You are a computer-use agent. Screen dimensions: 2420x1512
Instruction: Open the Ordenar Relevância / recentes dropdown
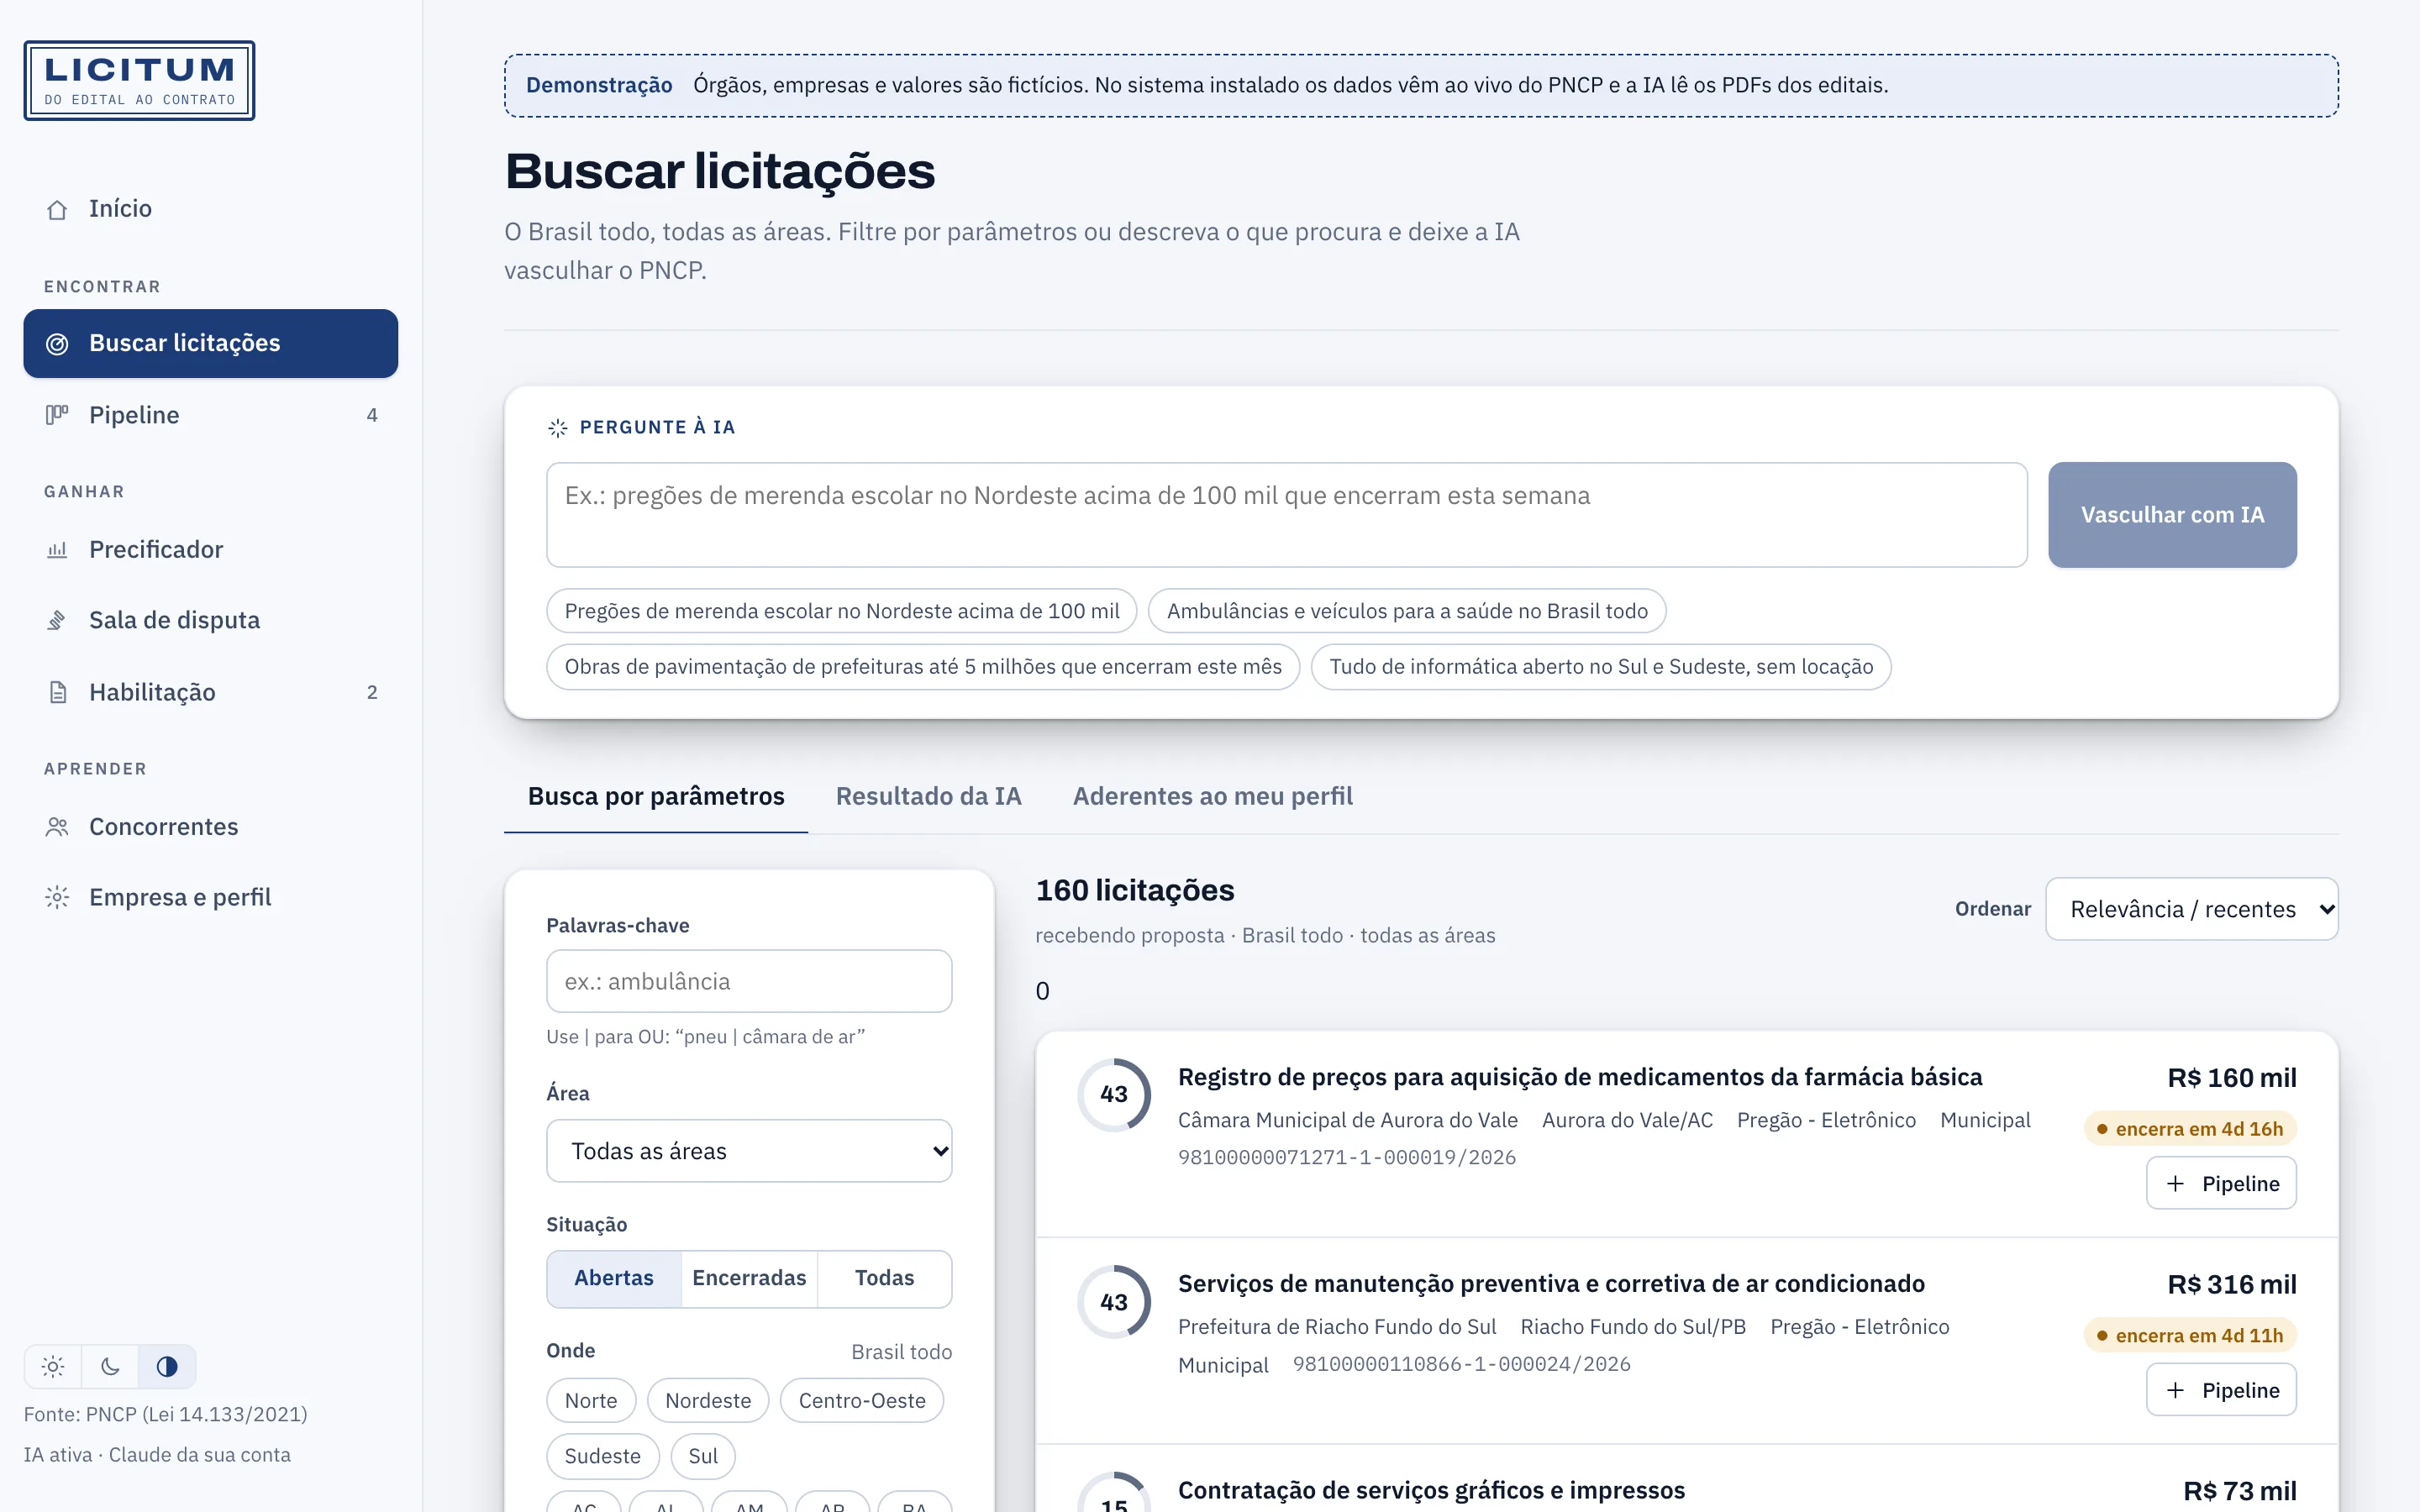pyautogui.click(x=2192, y=909)
